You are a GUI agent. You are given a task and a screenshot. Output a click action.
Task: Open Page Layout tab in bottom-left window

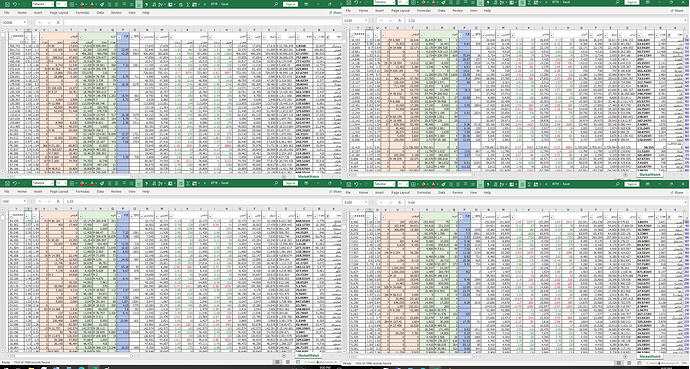59,192
